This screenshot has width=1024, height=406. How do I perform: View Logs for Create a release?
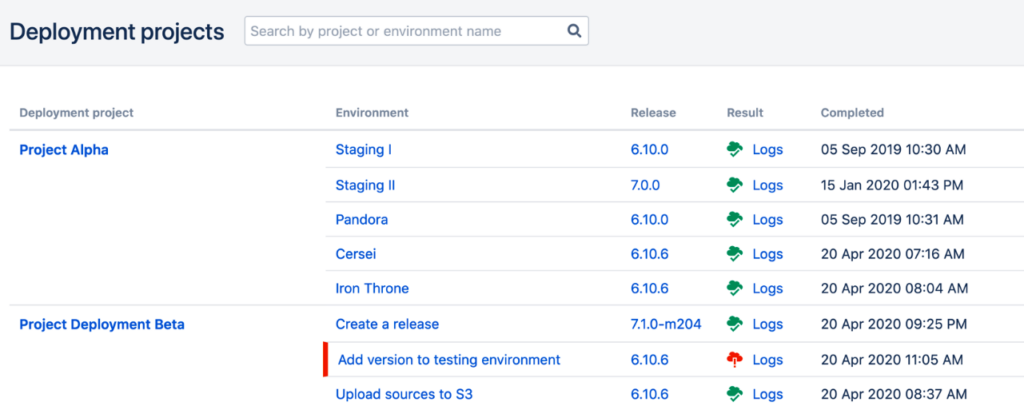(767, 324)
